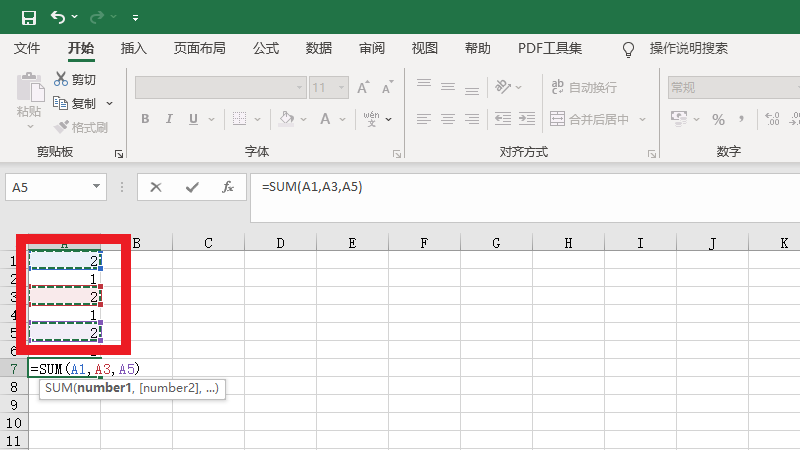Open the 文件 (File) menu
Screen dimensions: 800x450
[x=27, y=48]
